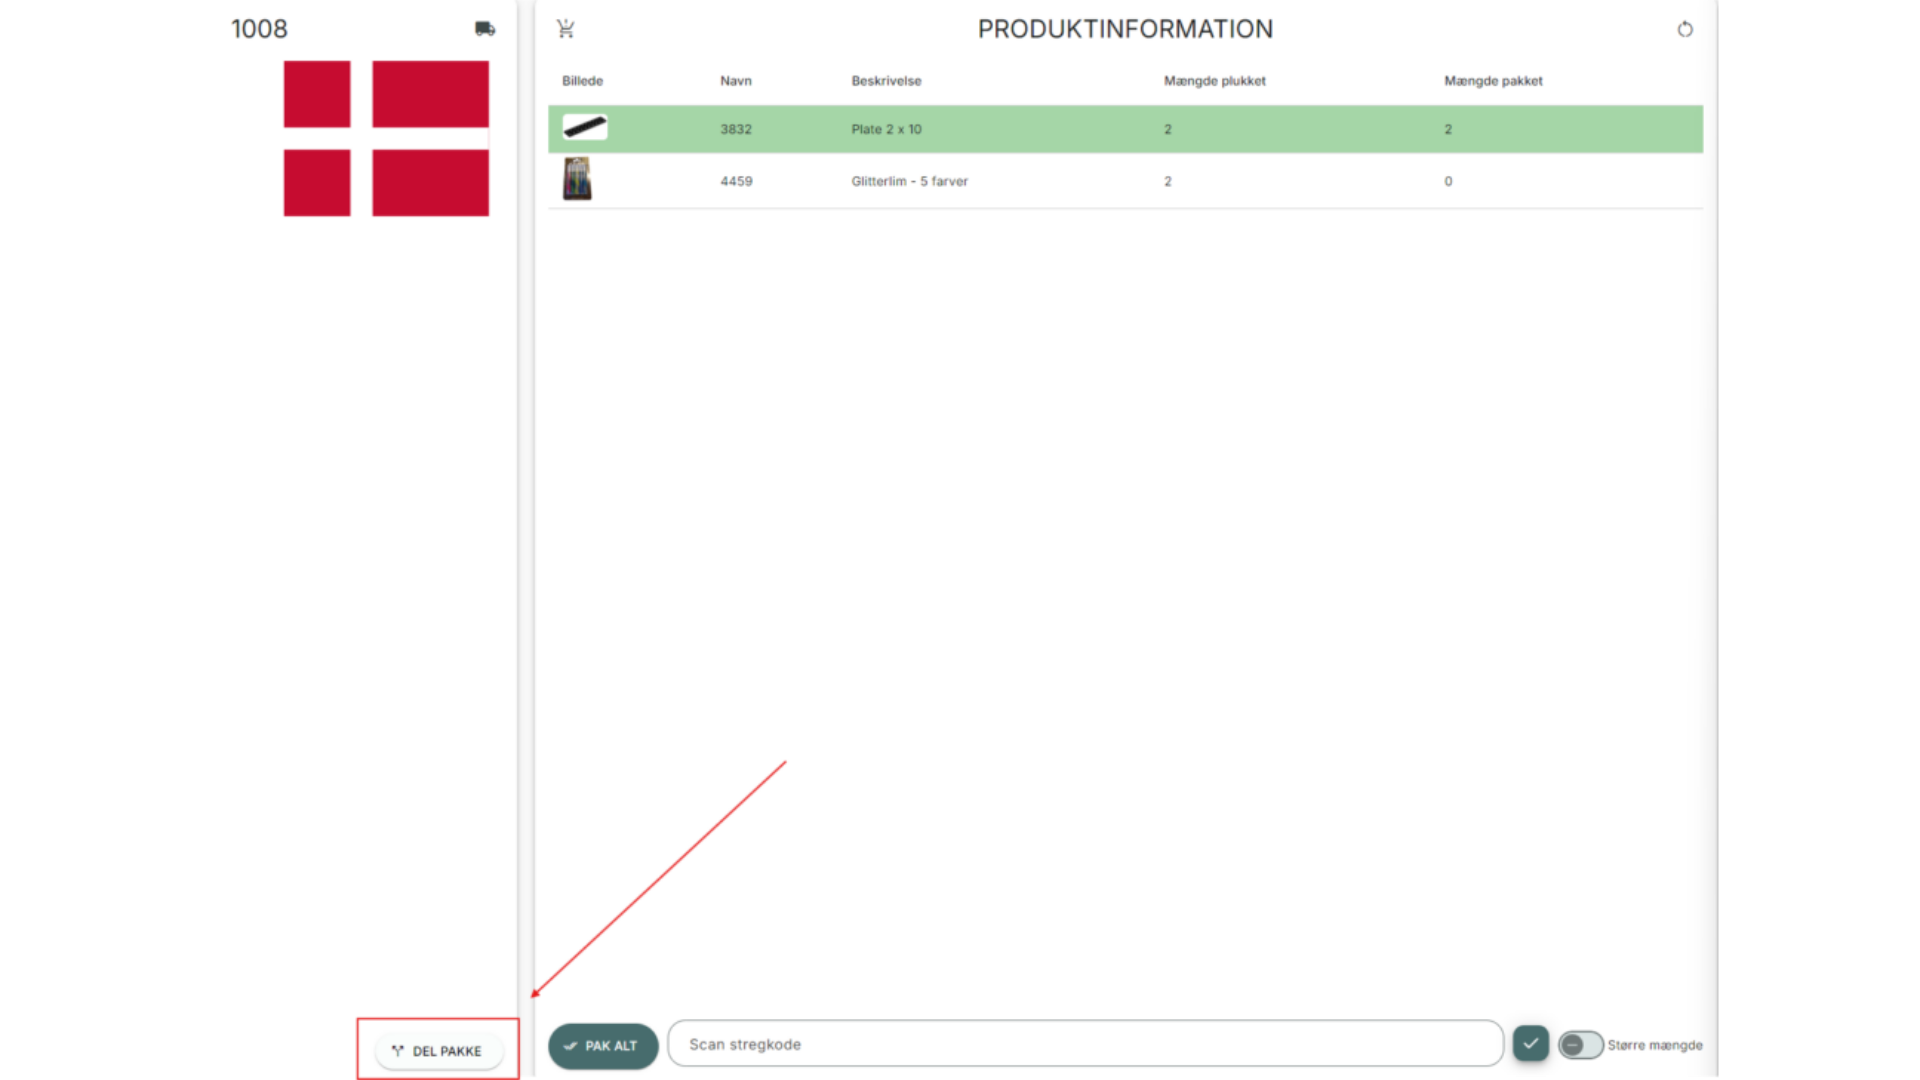
Task: Select product number 4459 in list
Action: tap(736, 181)
